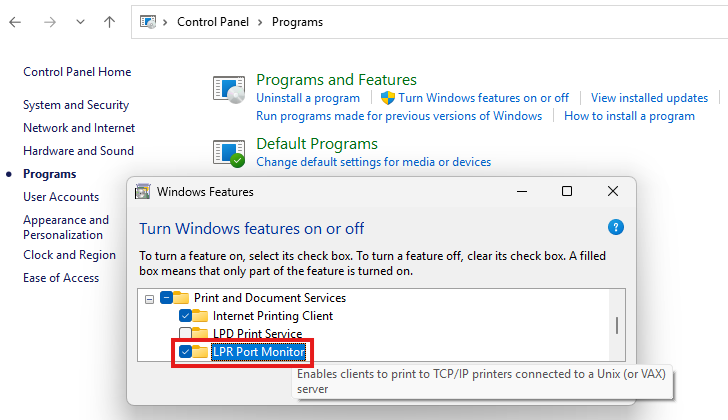Select Internet Printing Client item
728x420 pixels.
point(273,316)
